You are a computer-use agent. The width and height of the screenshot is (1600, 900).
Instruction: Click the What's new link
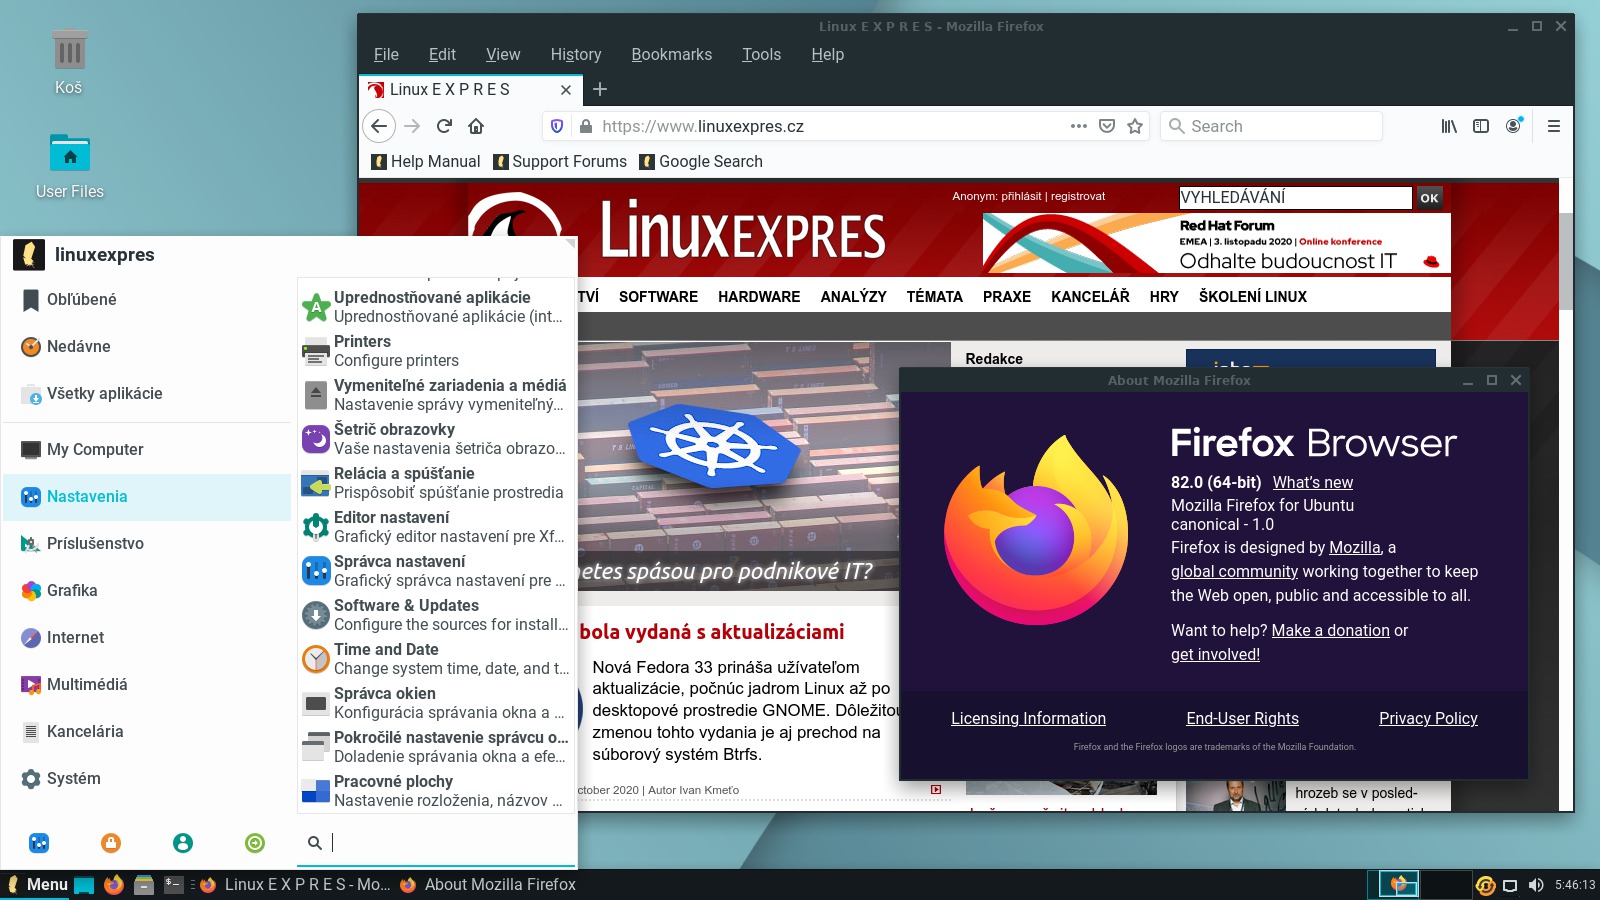point(1312,482)
